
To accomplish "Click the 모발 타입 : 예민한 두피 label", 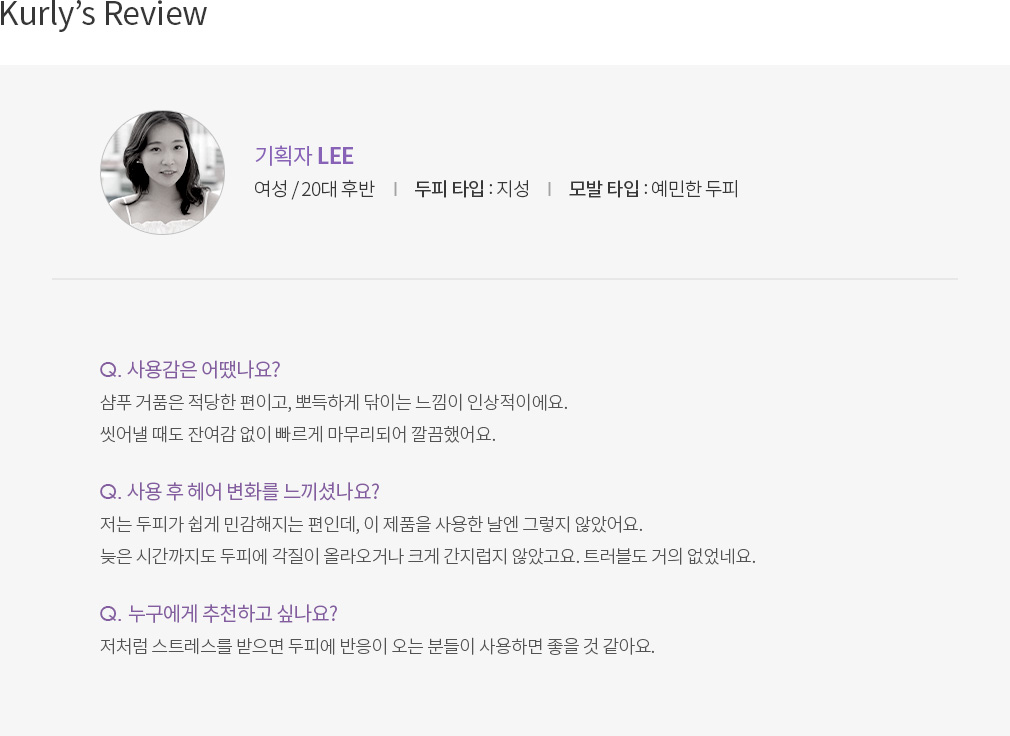I will [x=653, y=189].
